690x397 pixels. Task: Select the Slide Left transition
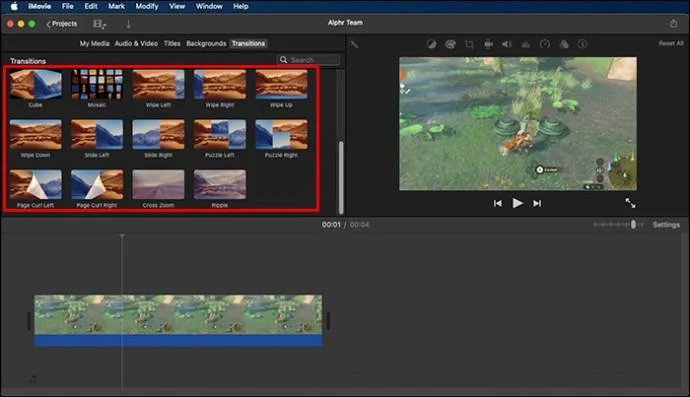click(x=97, y=135)
